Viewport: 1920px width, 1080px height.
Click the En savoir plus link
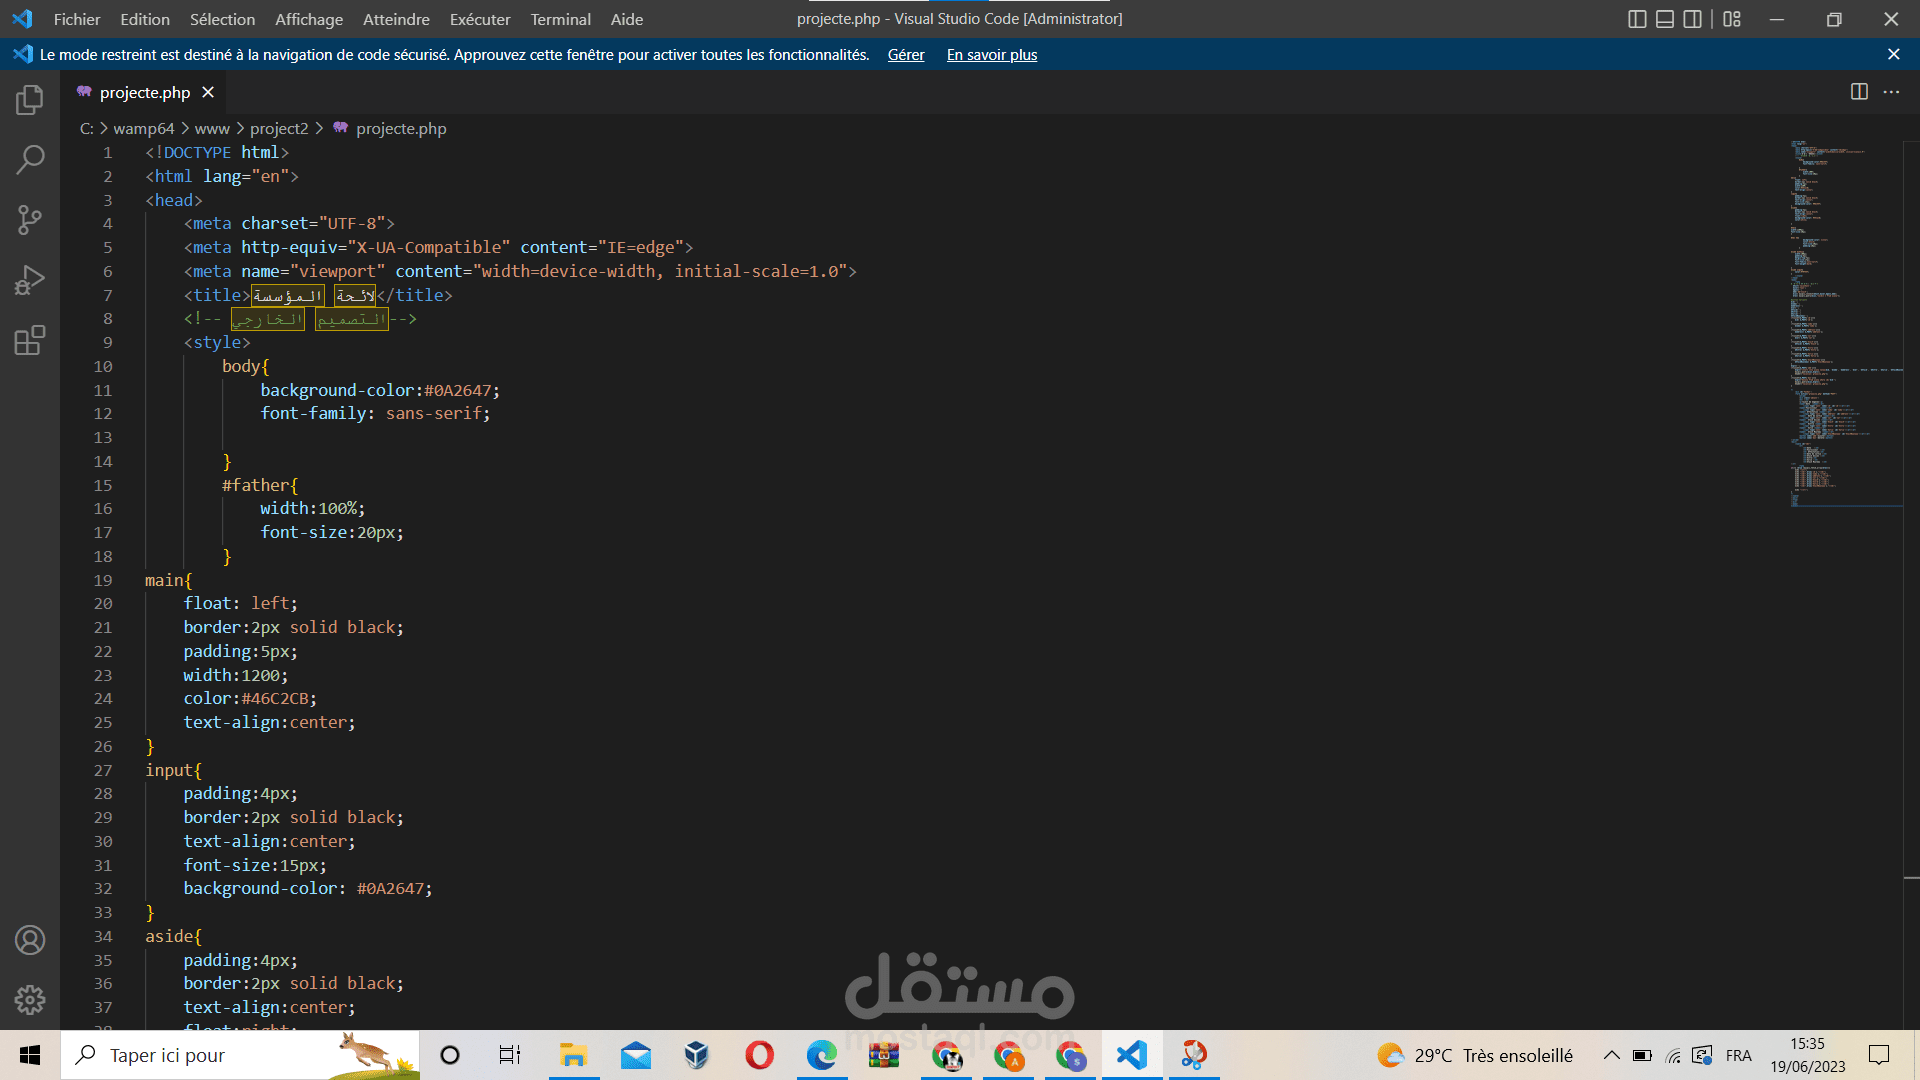(991, 55)
